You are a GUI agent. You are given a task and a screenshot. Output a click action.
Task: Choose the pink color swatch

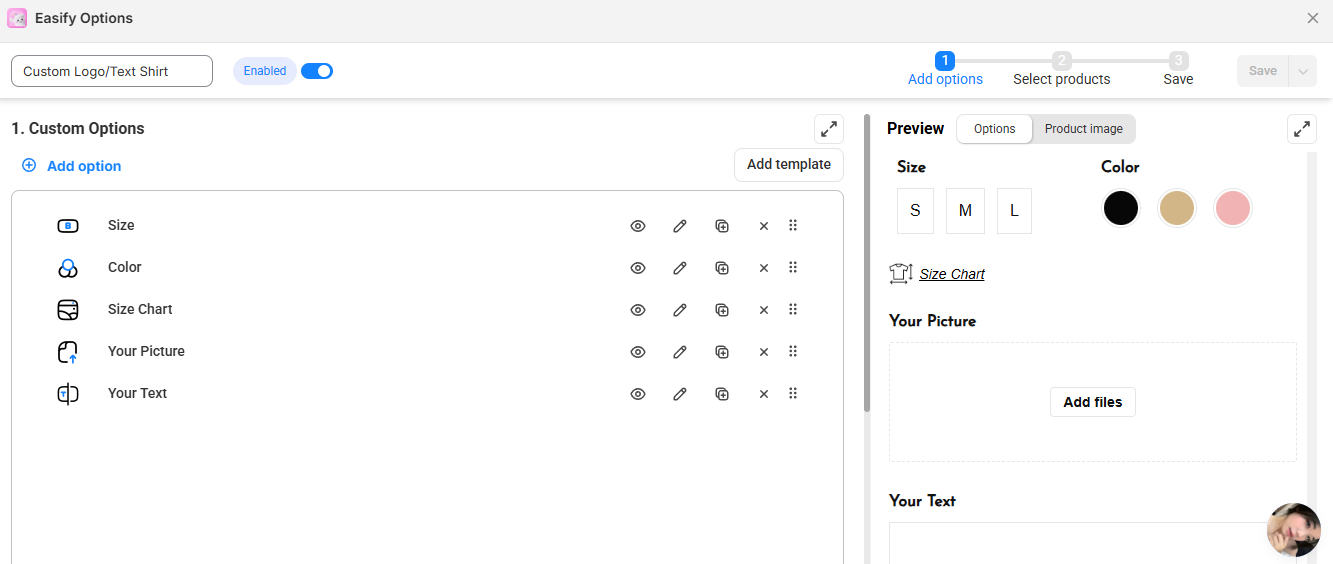tap(1233, 208)
